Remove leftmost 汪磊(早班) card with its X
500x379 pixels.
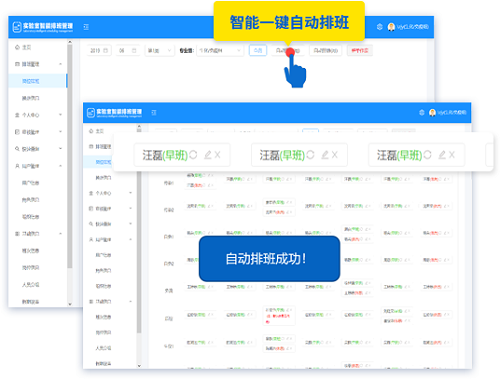click(217, 155)
